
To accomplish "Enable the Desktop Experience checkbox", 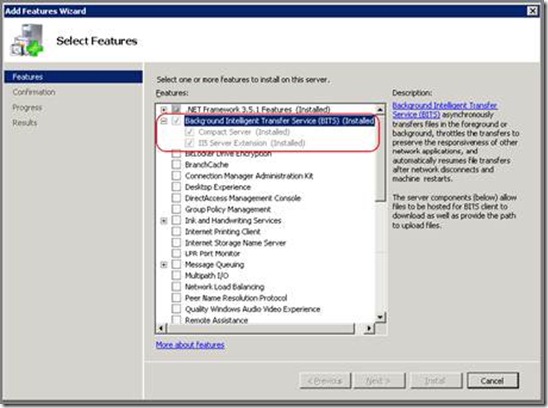I will 176,187.
